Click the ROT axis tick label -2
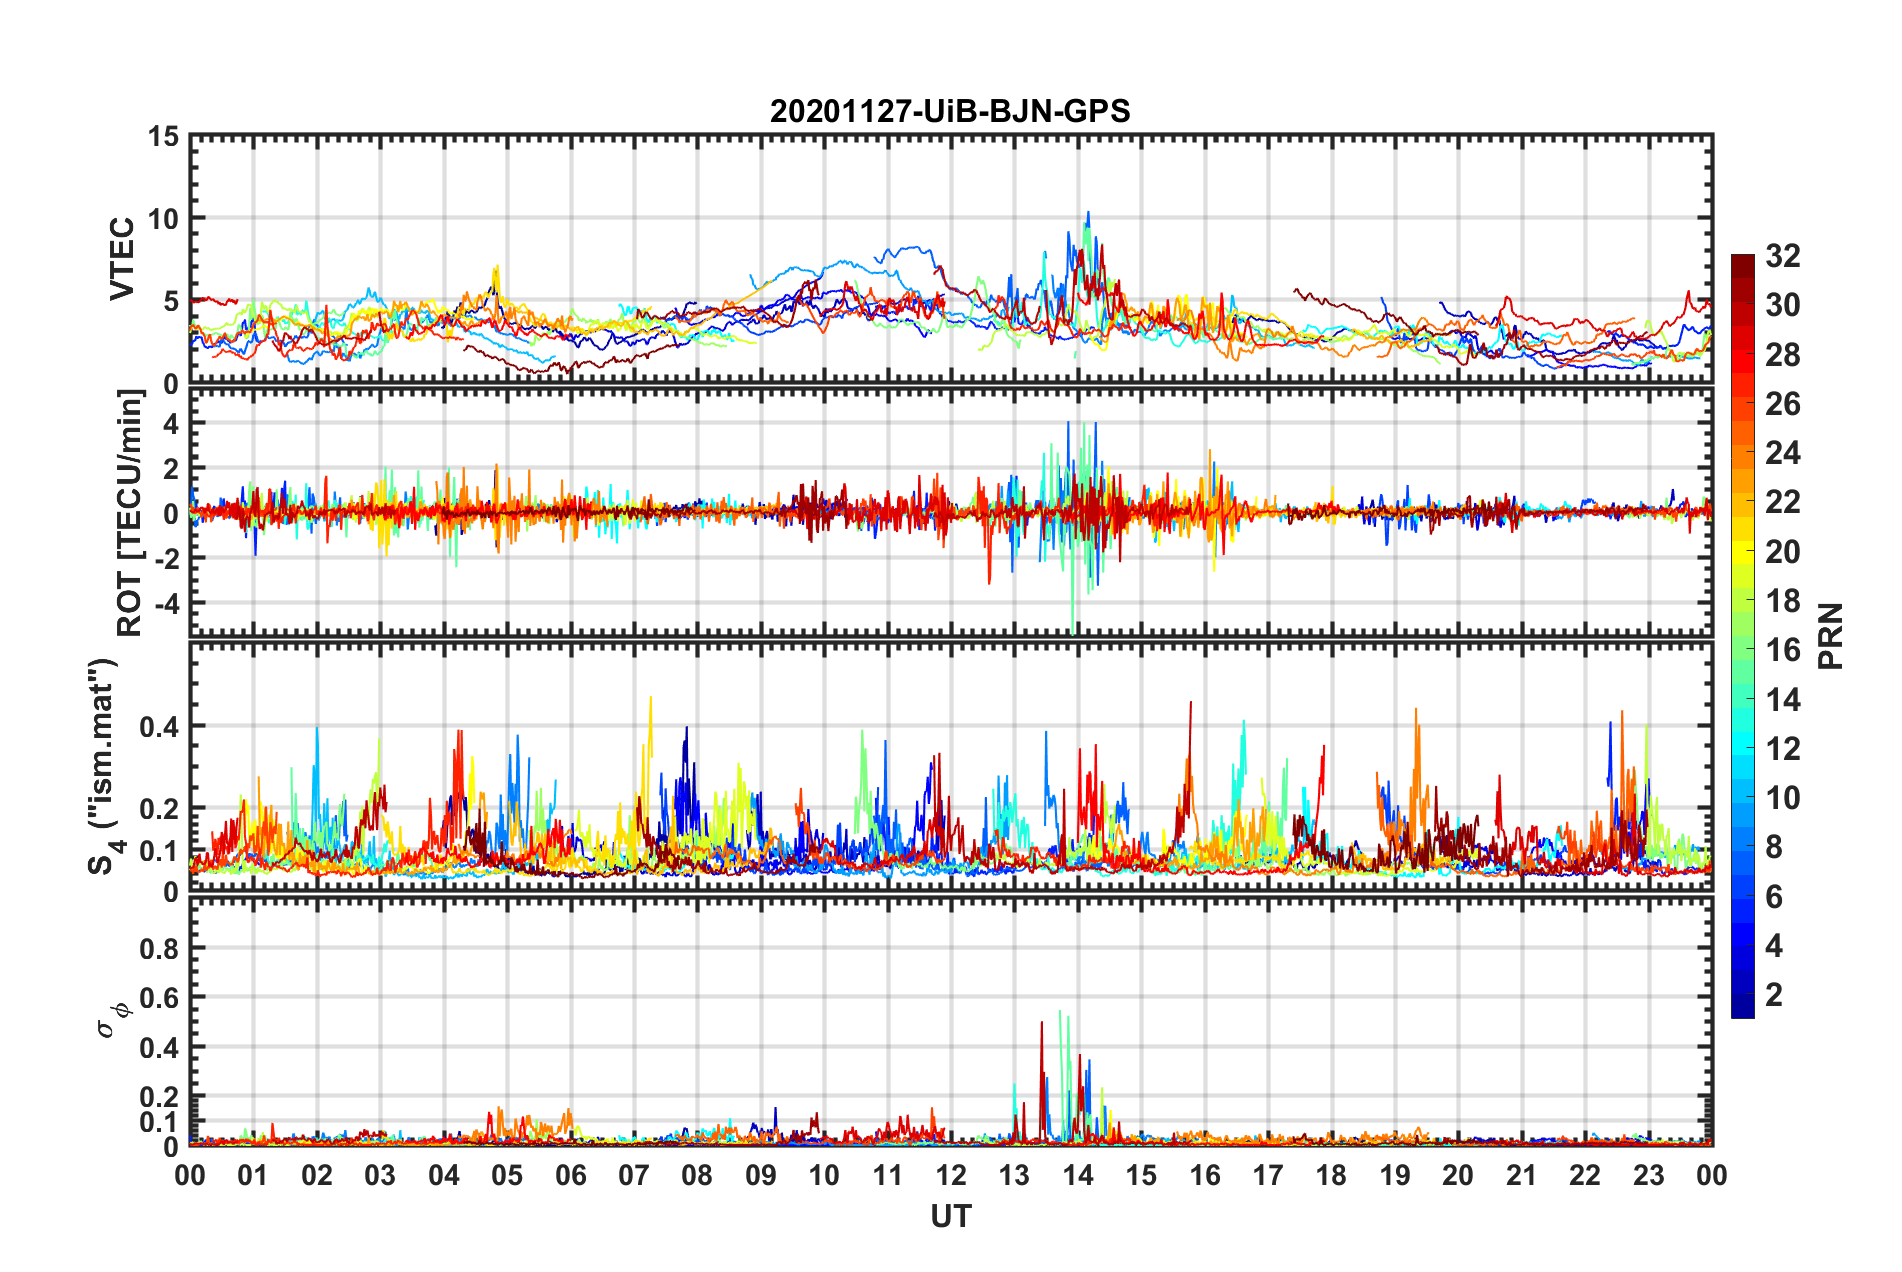1902x1272 pixels. (x=166, y=557)
